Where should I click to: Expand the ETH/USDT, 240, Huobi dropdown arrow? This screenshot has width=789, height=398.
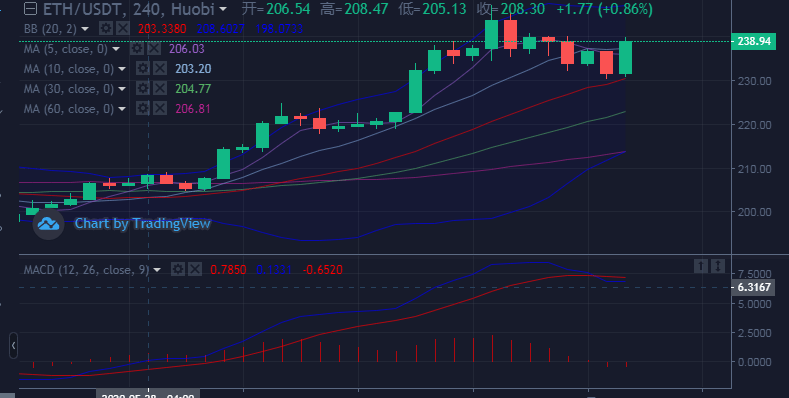223,9
